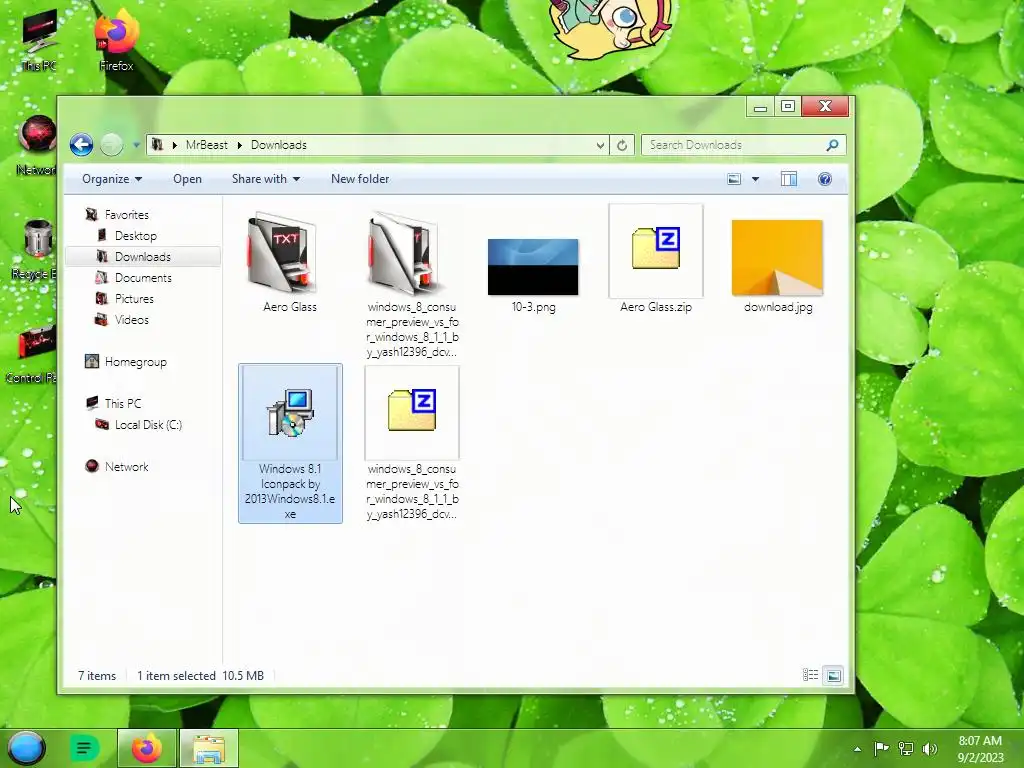
Task: Click Downloads in the address breadcrumb
Action: pos(279,145)
